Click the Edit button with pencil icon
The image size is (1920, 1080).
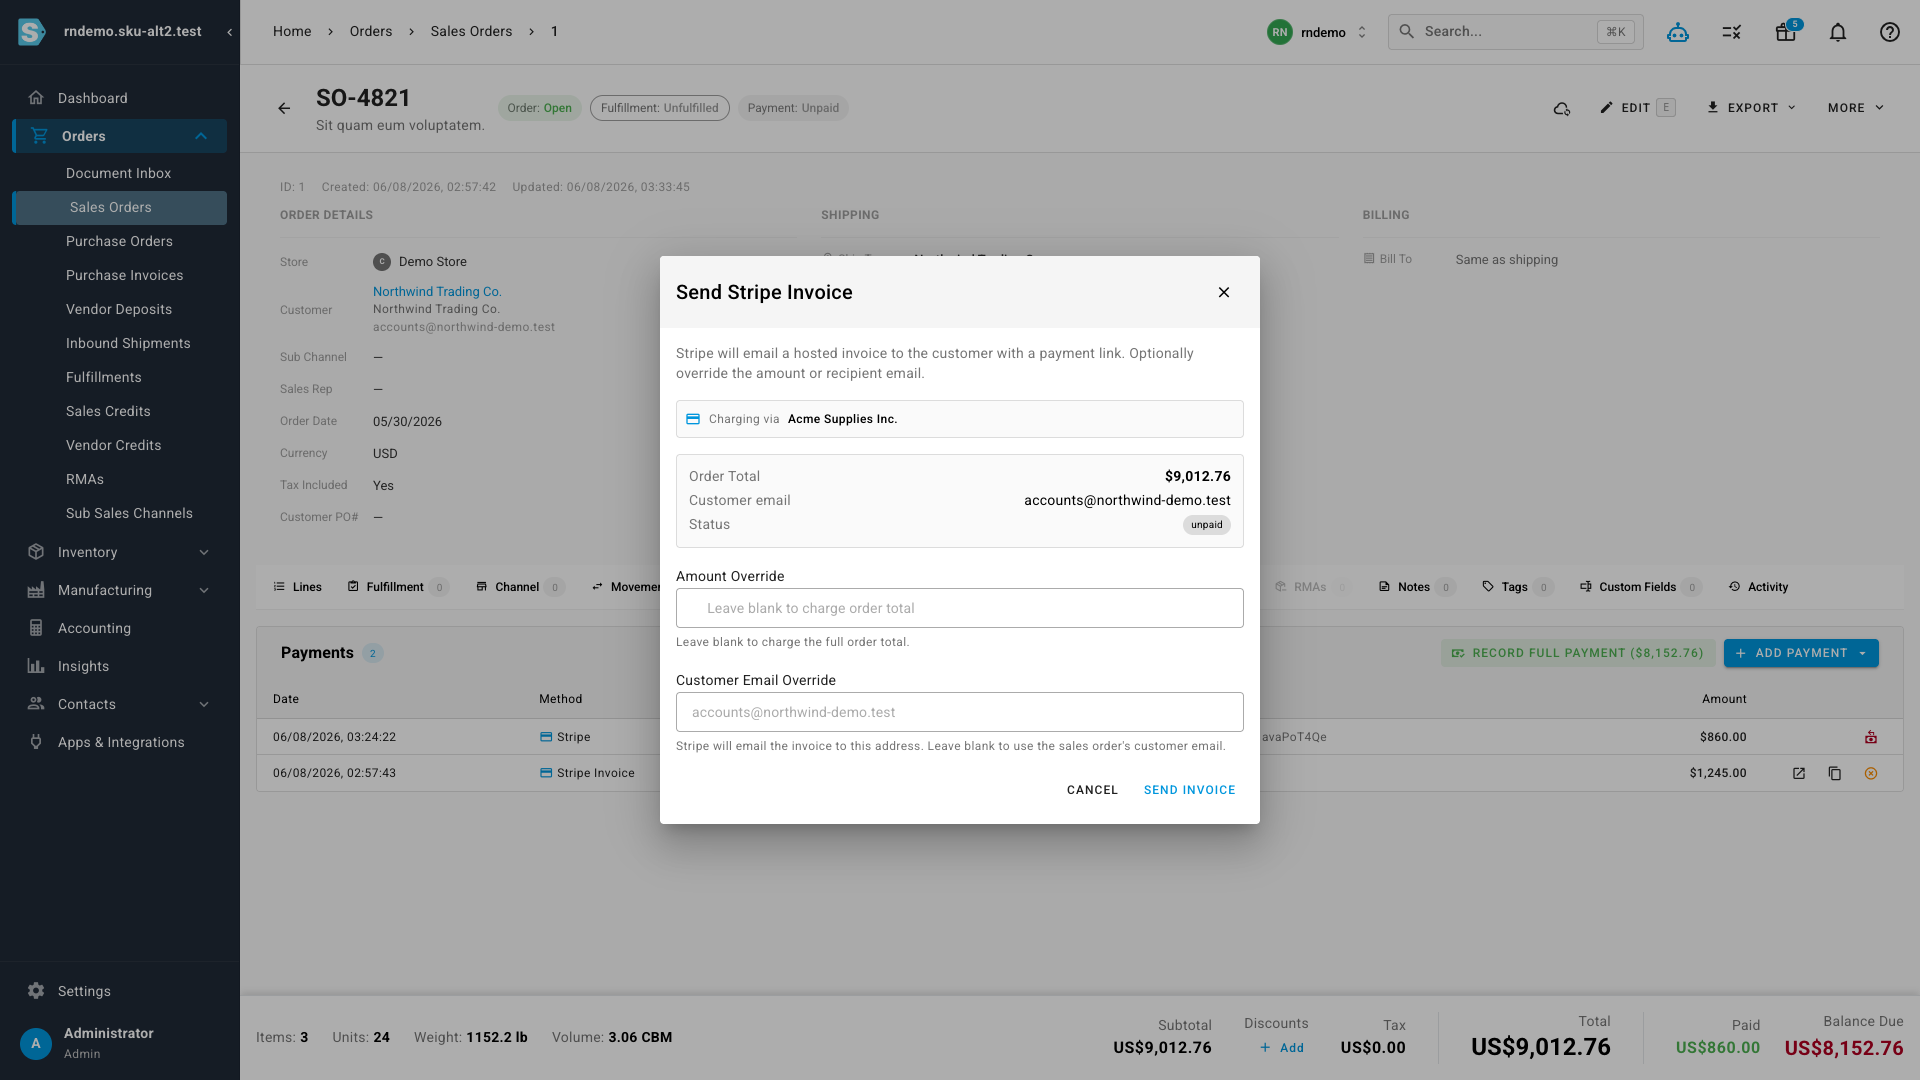point(1637,108)
